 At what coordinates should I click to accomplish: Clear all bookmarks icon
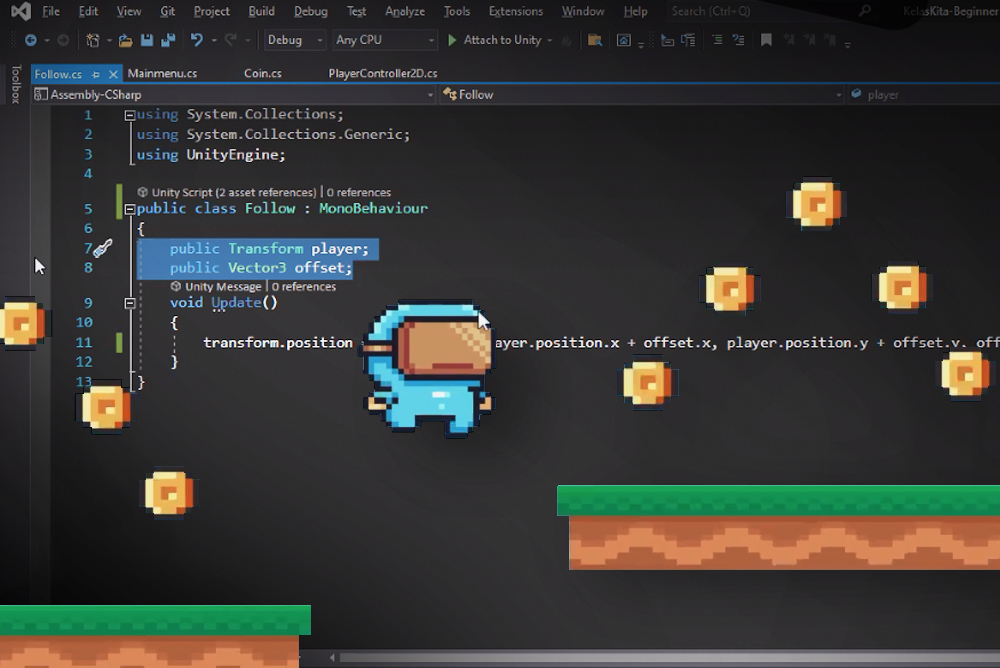click(830, 40)
